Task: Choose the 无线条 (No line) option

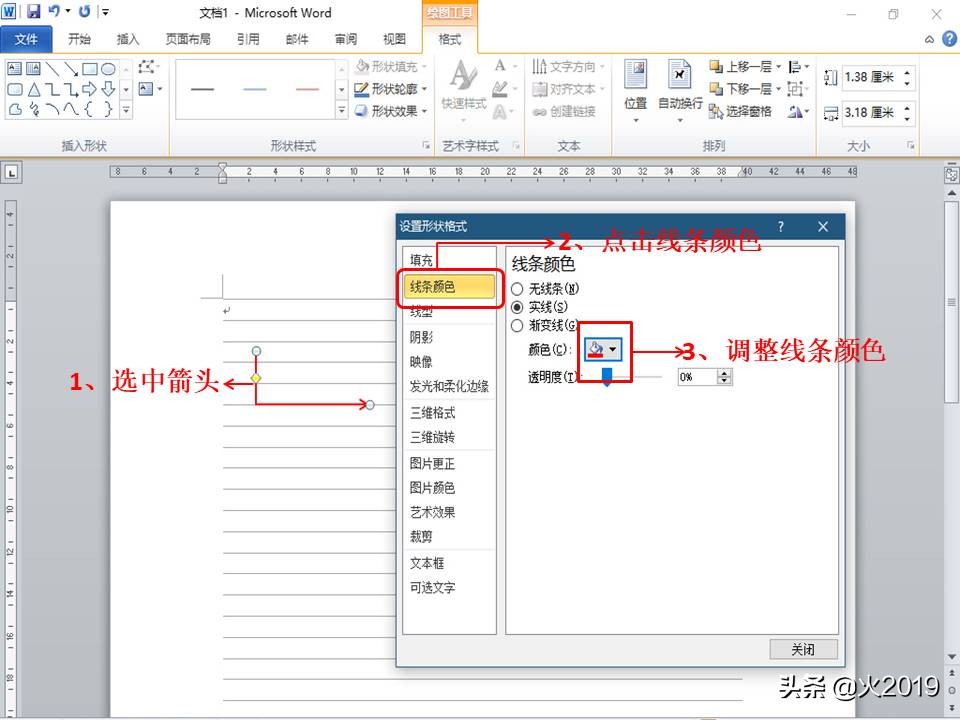Action: click(519, 286)
